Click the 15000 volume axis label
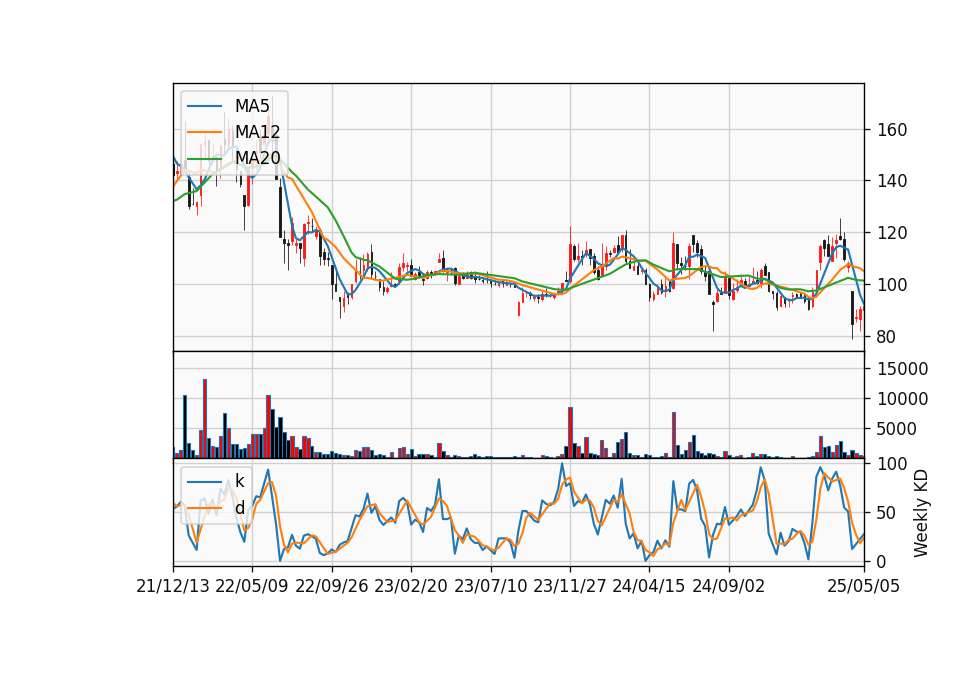Viewport: 960px width, 690px height. point(902,369)
